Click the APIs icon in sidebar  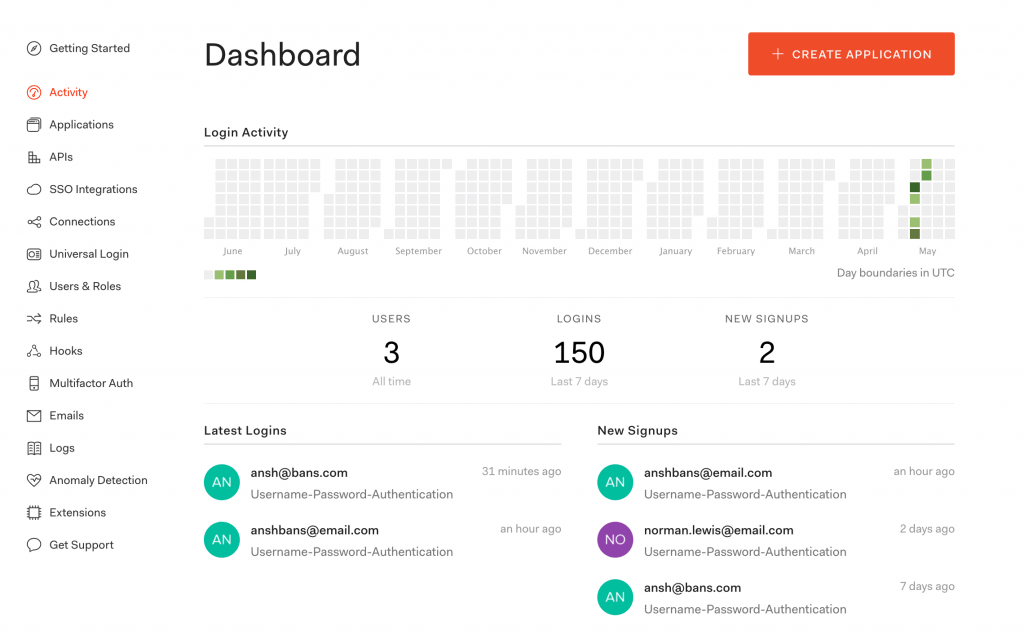pos(34,157)
